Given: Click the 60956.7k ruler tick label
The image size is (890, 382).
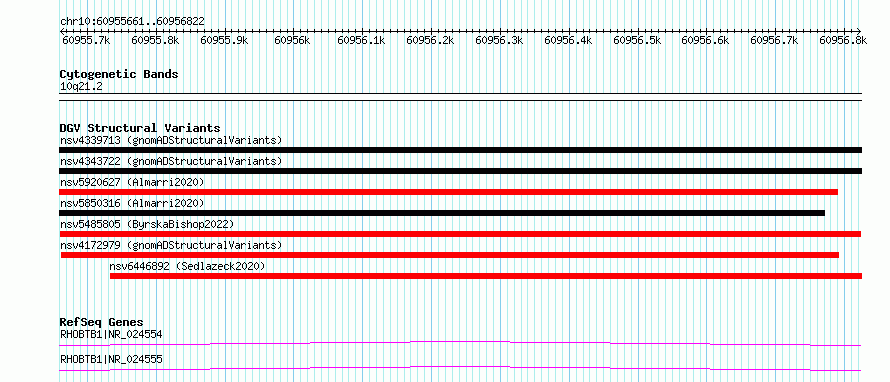Looking at the screenshot, I should (774, 40).
